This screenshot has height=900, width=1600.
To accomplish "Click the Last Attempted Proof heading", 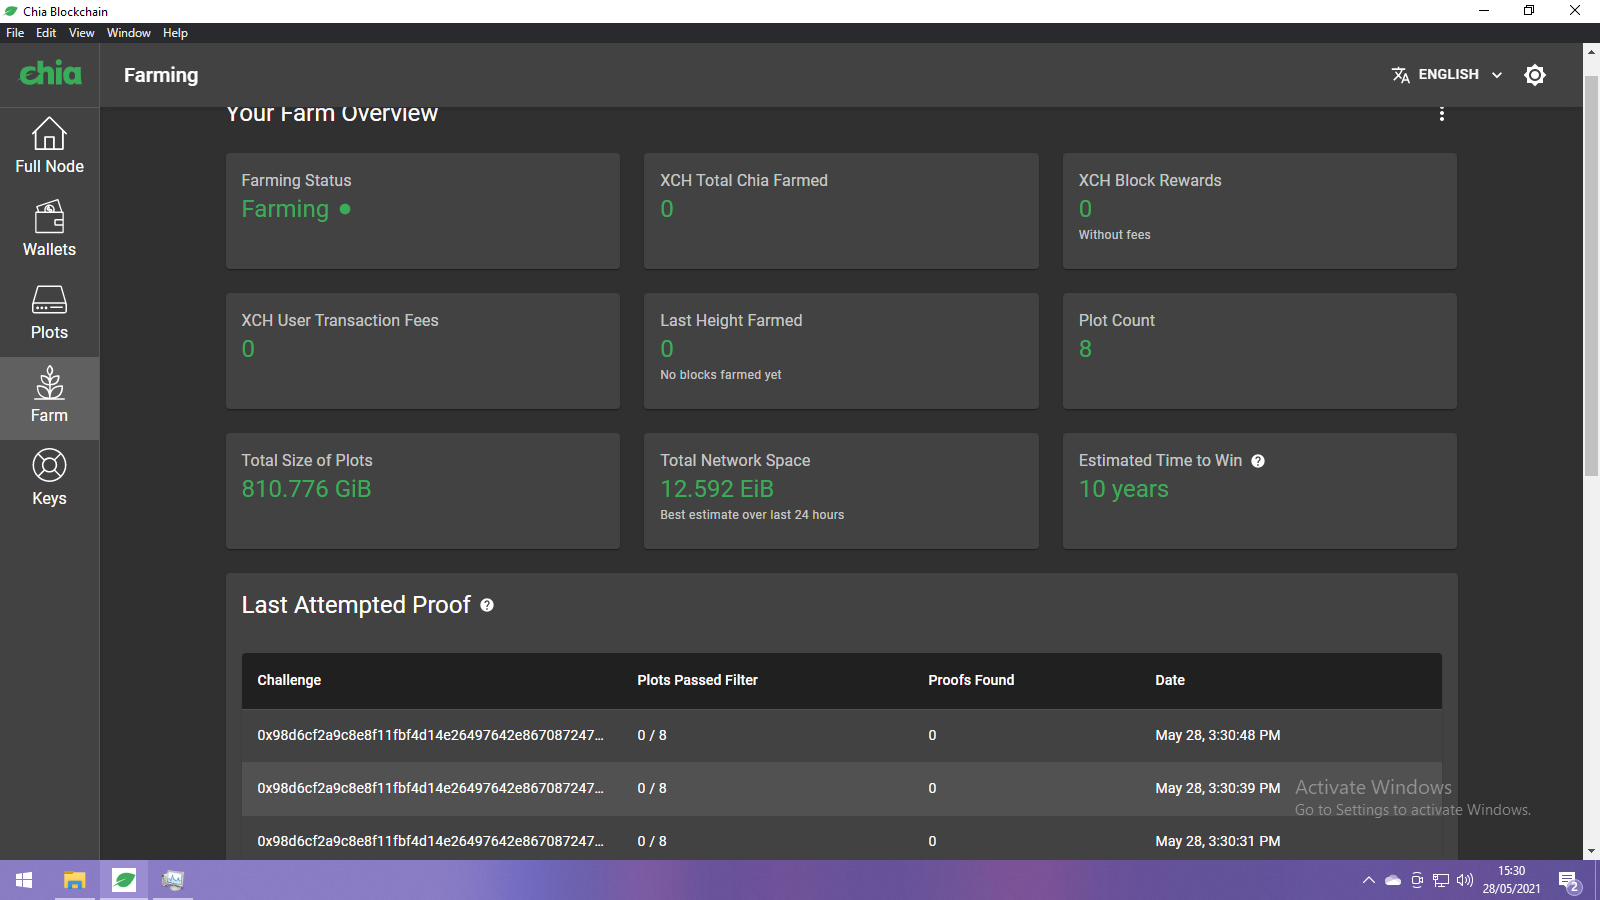I will click(356, 605).
